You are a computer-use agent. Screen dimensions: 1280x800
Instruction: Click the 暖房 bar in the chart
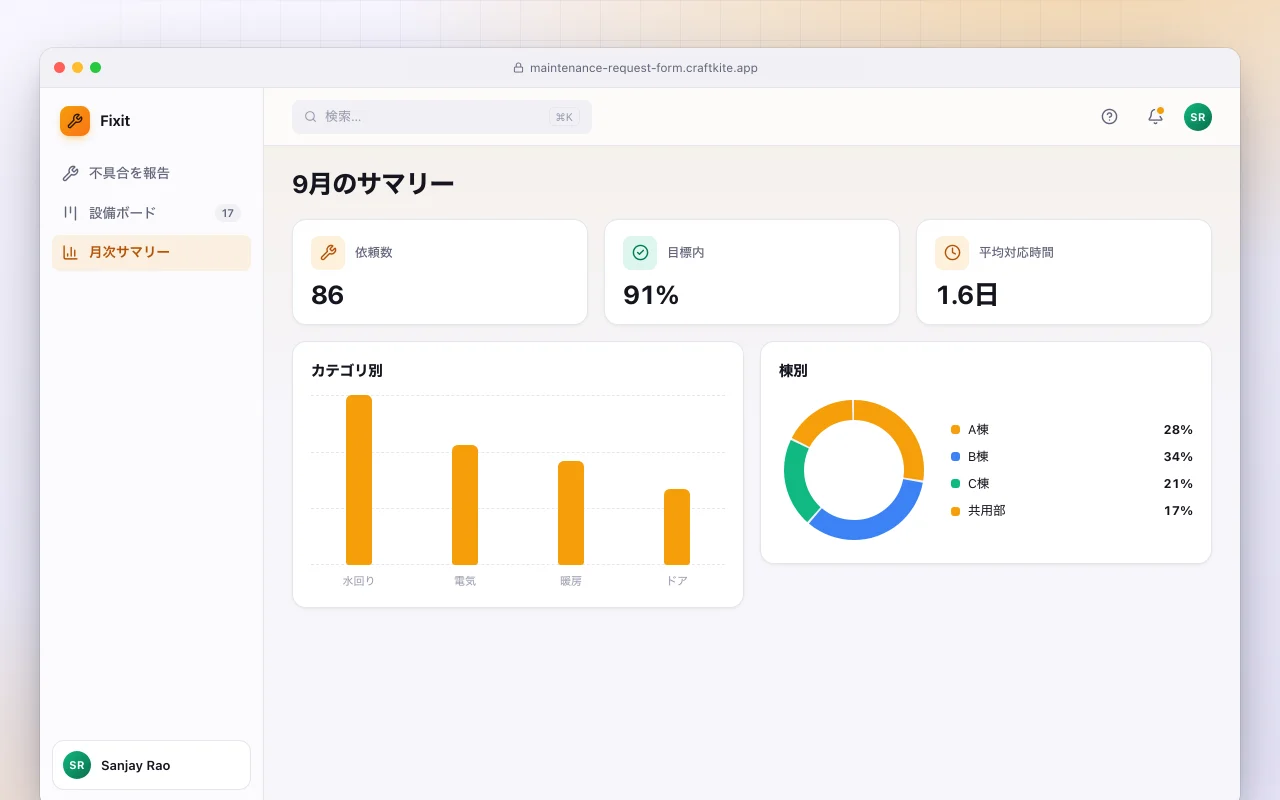[571, 513]
